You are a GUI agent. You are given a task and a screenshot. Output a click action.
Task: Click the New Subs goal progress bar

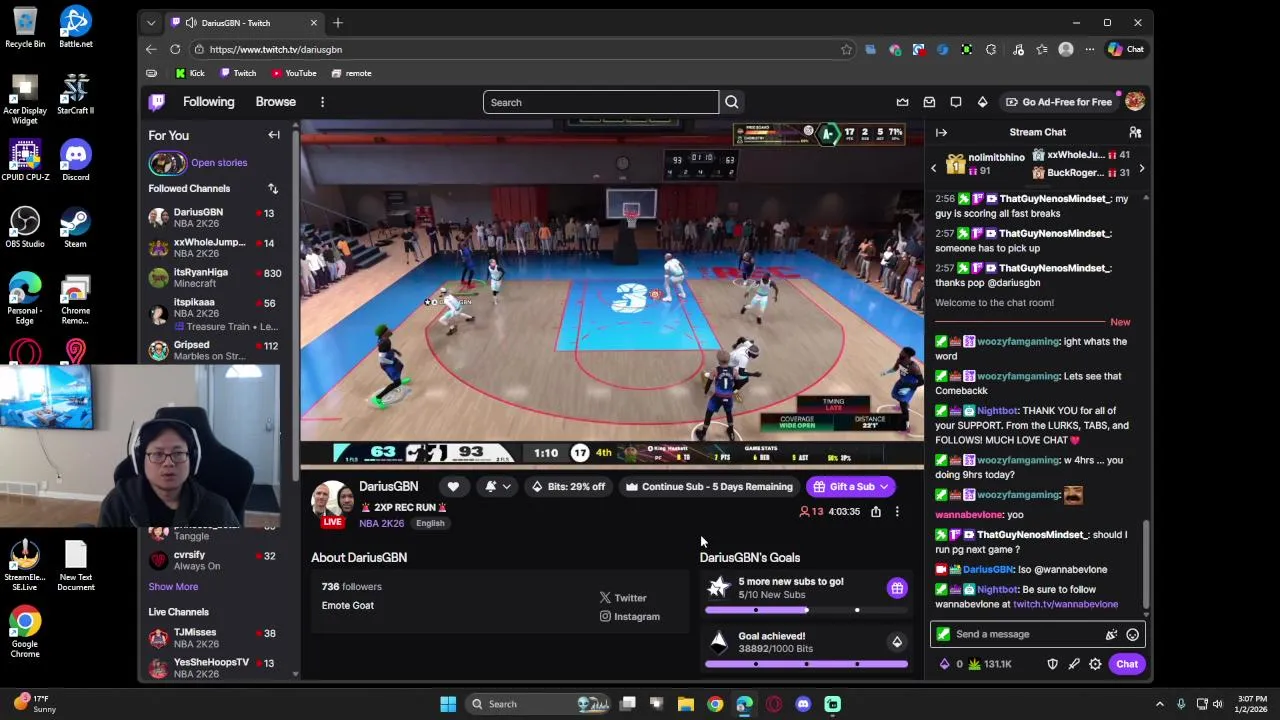pyautogui.click(x=806, y=610)
